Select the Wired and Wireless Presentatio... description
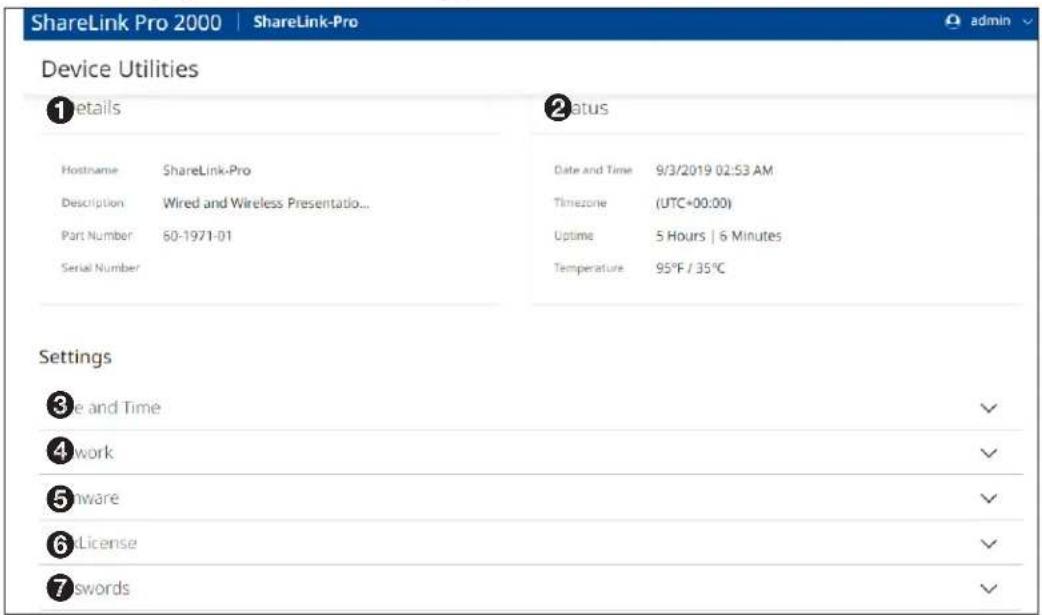Viewport: 1042px width, 615px height. [266, 203]
